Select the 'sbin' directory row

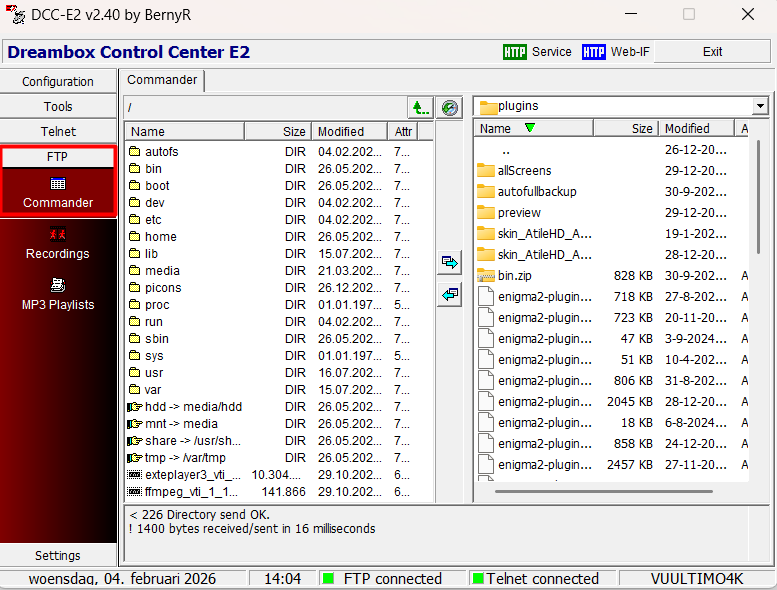[x=278, y=338]
